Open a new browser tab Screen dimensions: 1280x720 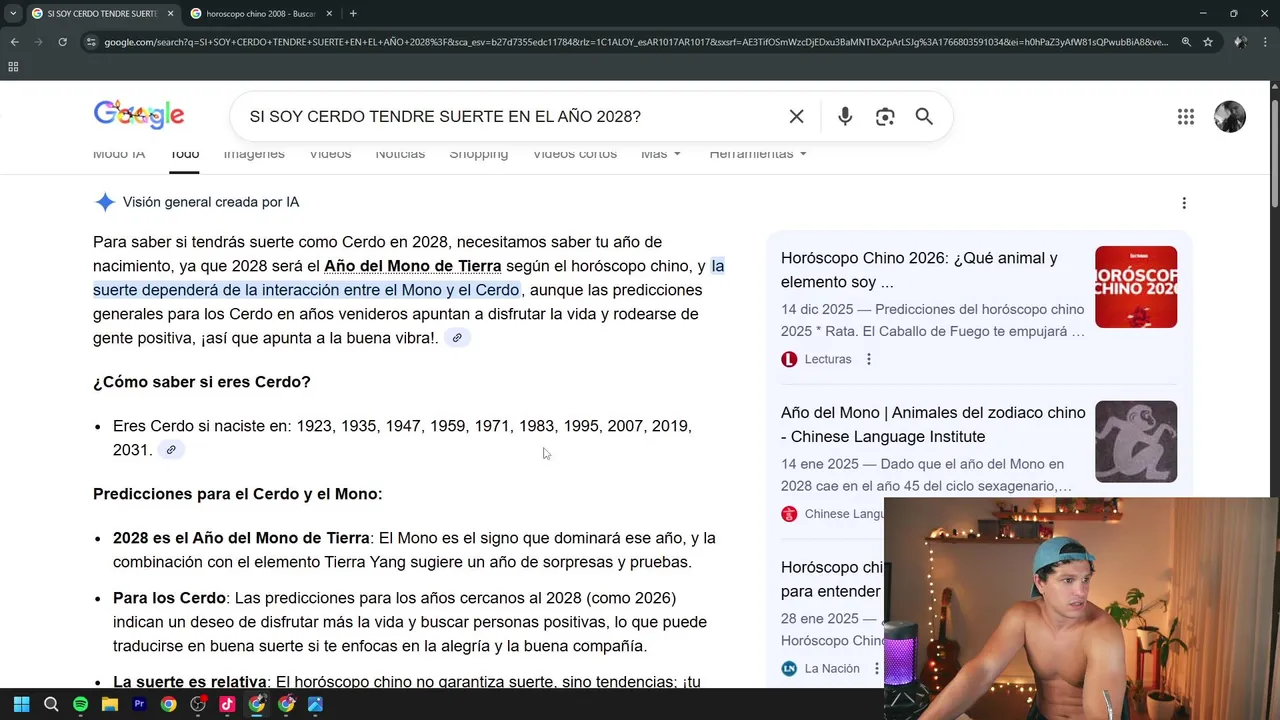pyautogui.click(x=353, y=13)
